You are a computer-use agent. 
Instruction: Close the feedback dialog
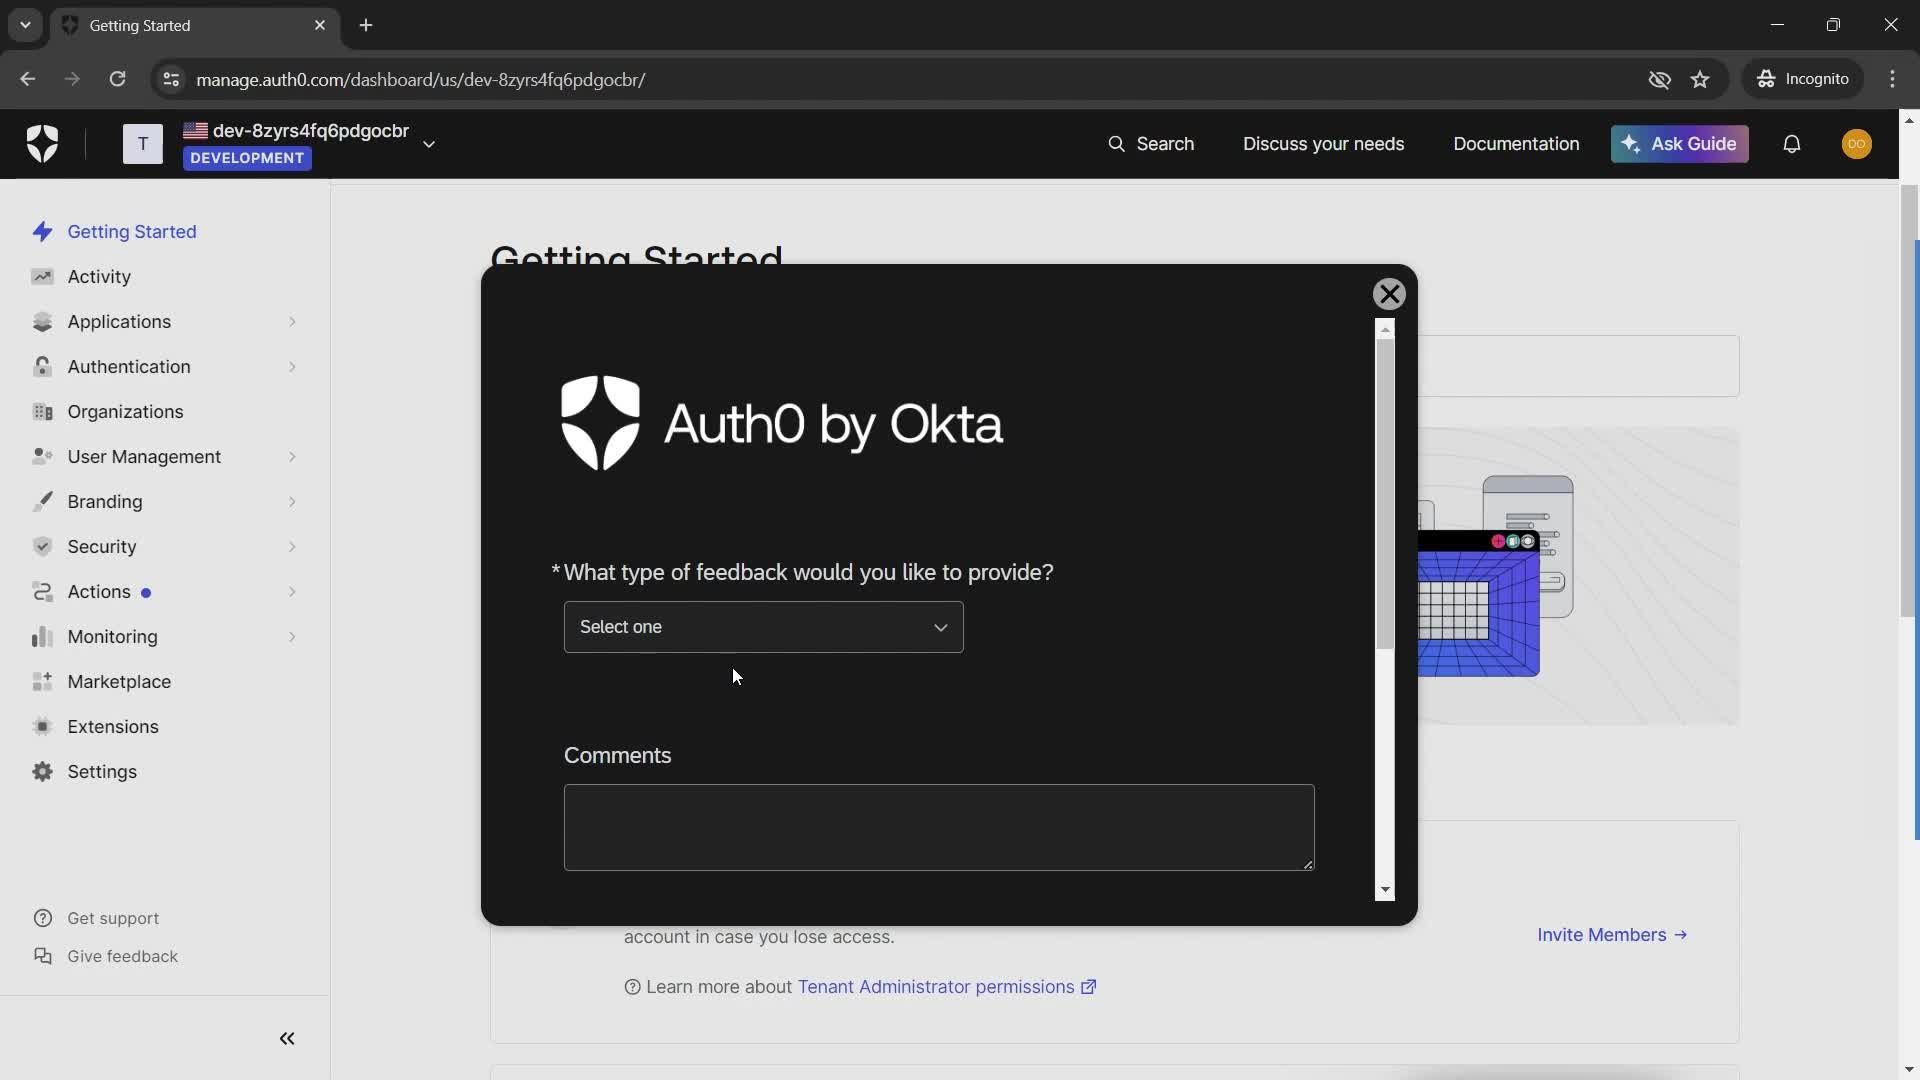(1389, 294)
